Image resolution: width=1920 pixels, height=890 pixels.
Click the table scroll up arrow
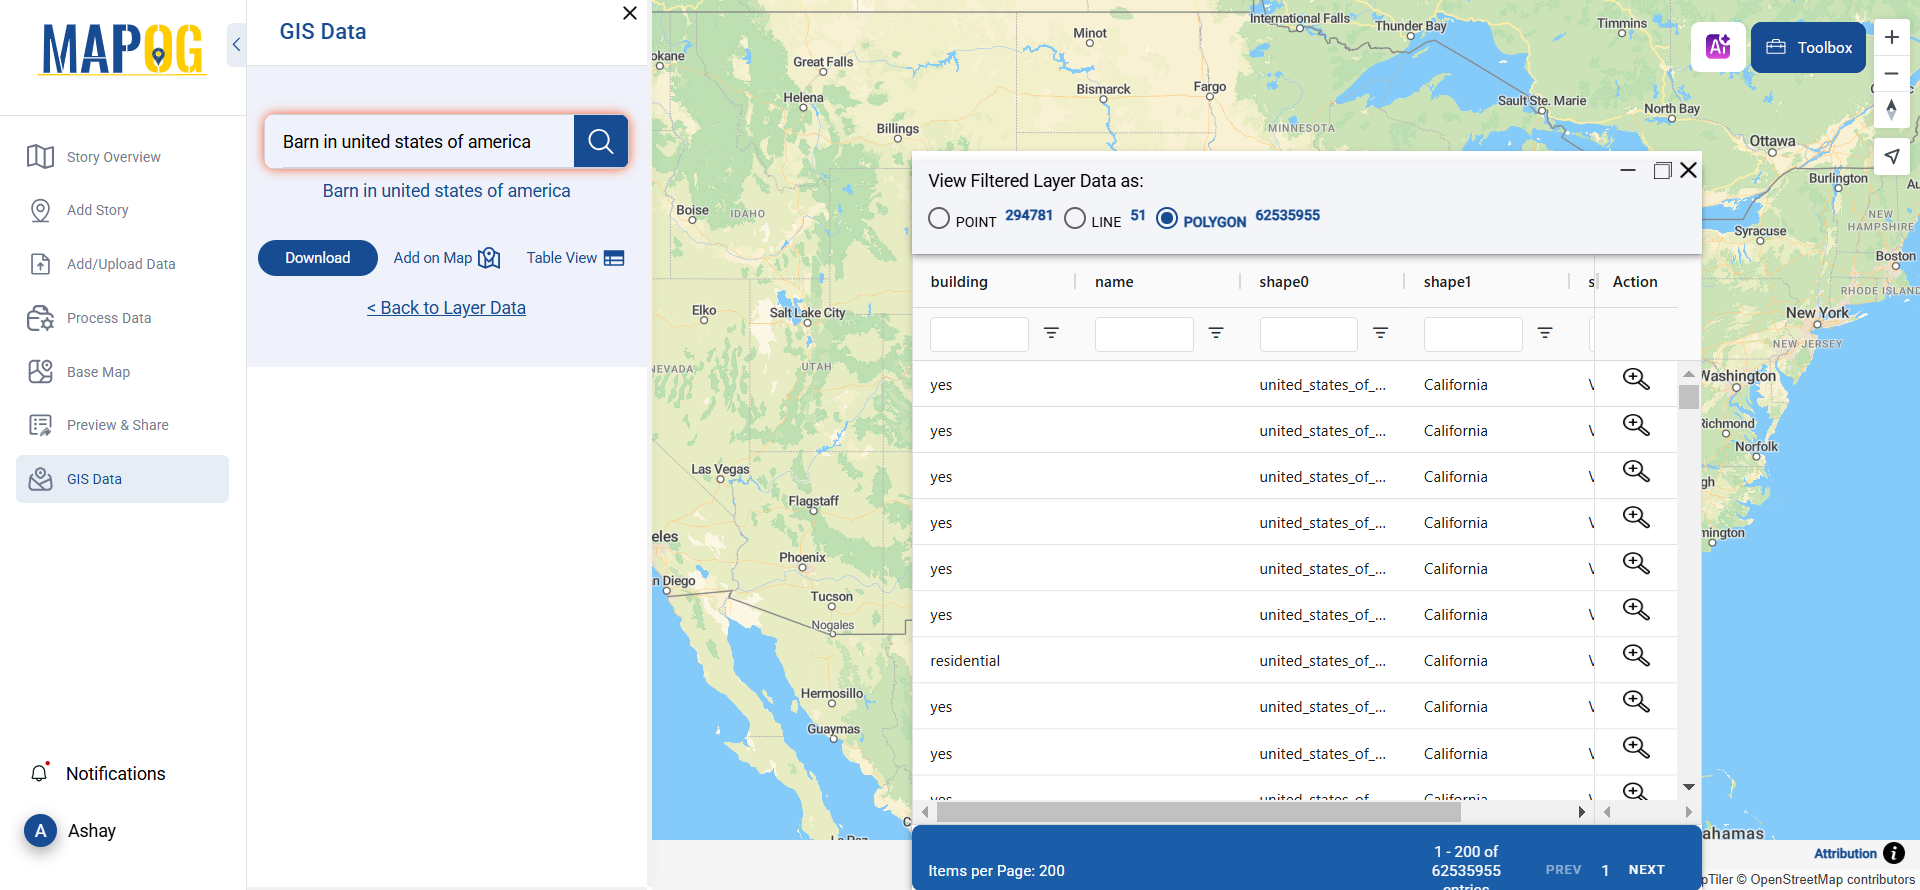(x=1689, y=374)
